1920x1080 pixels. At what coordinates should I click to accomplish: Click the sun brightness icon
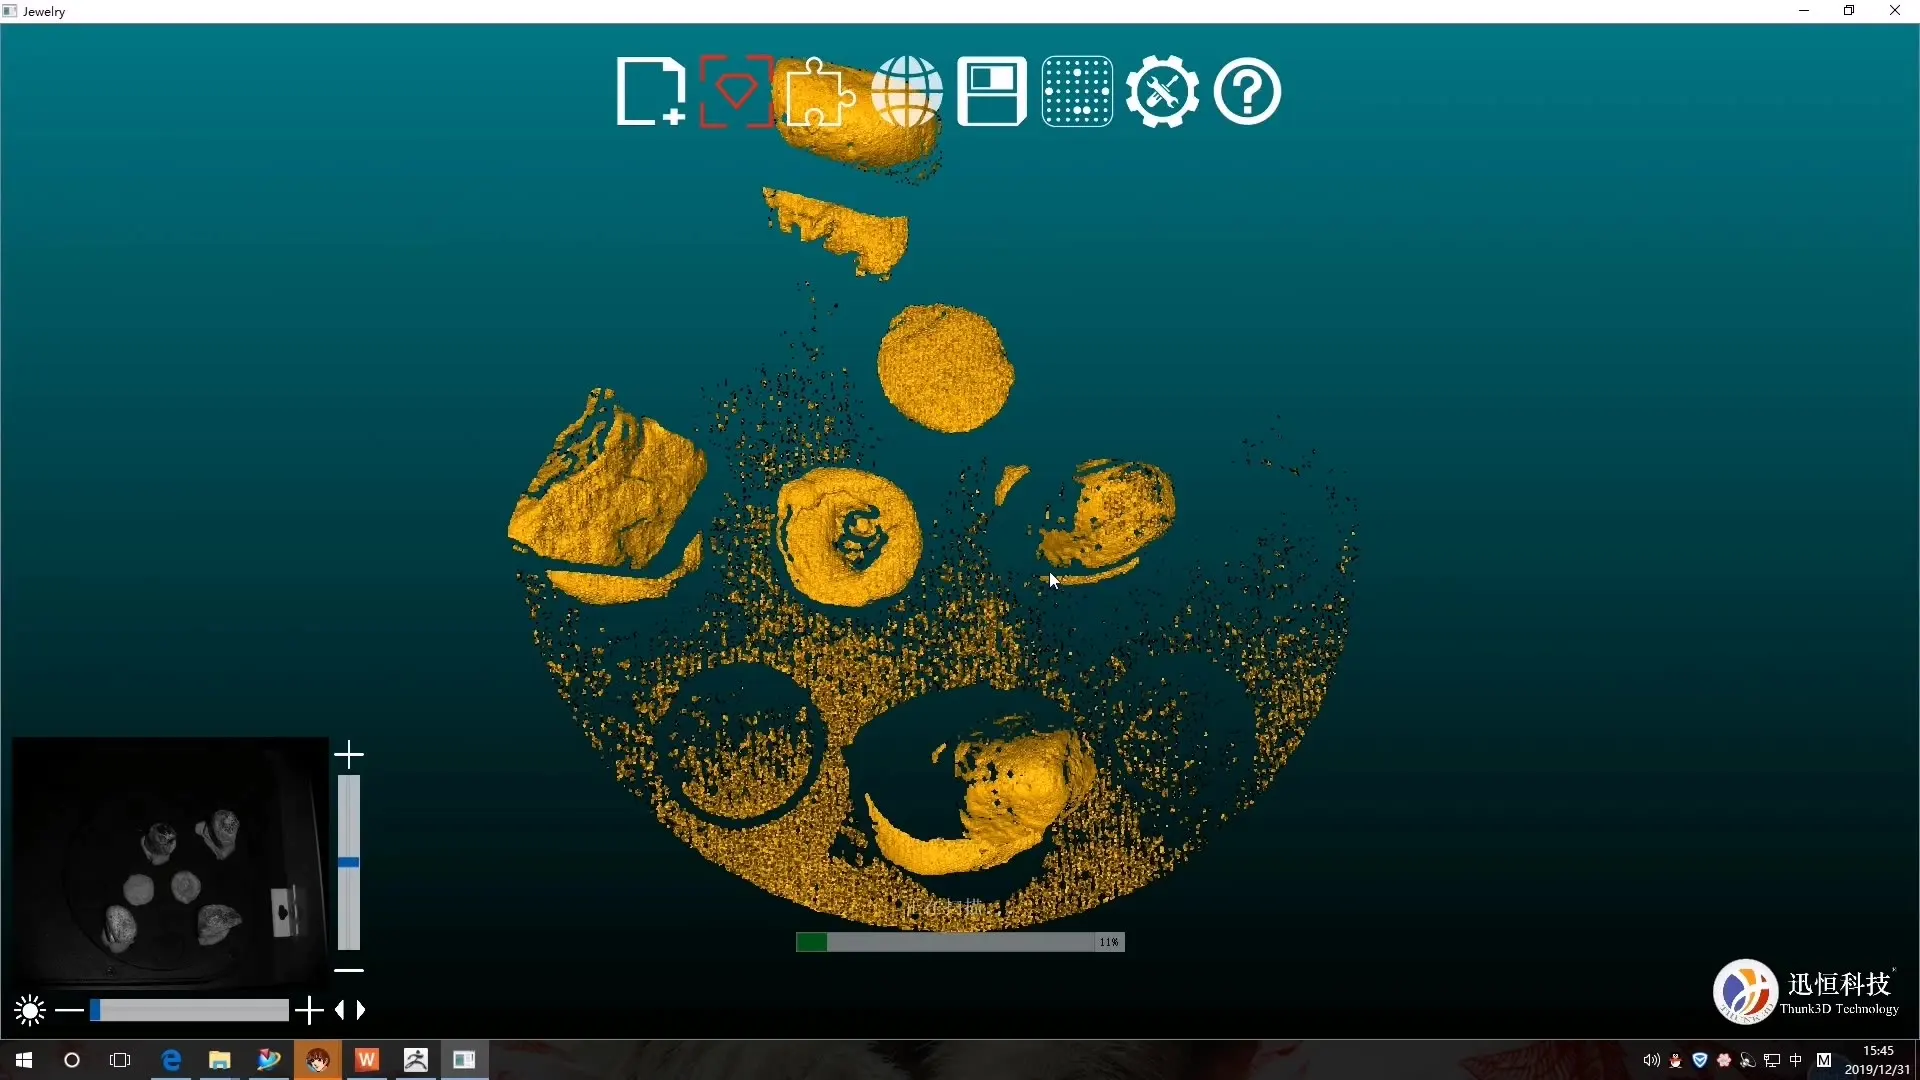click(30, 1011)
